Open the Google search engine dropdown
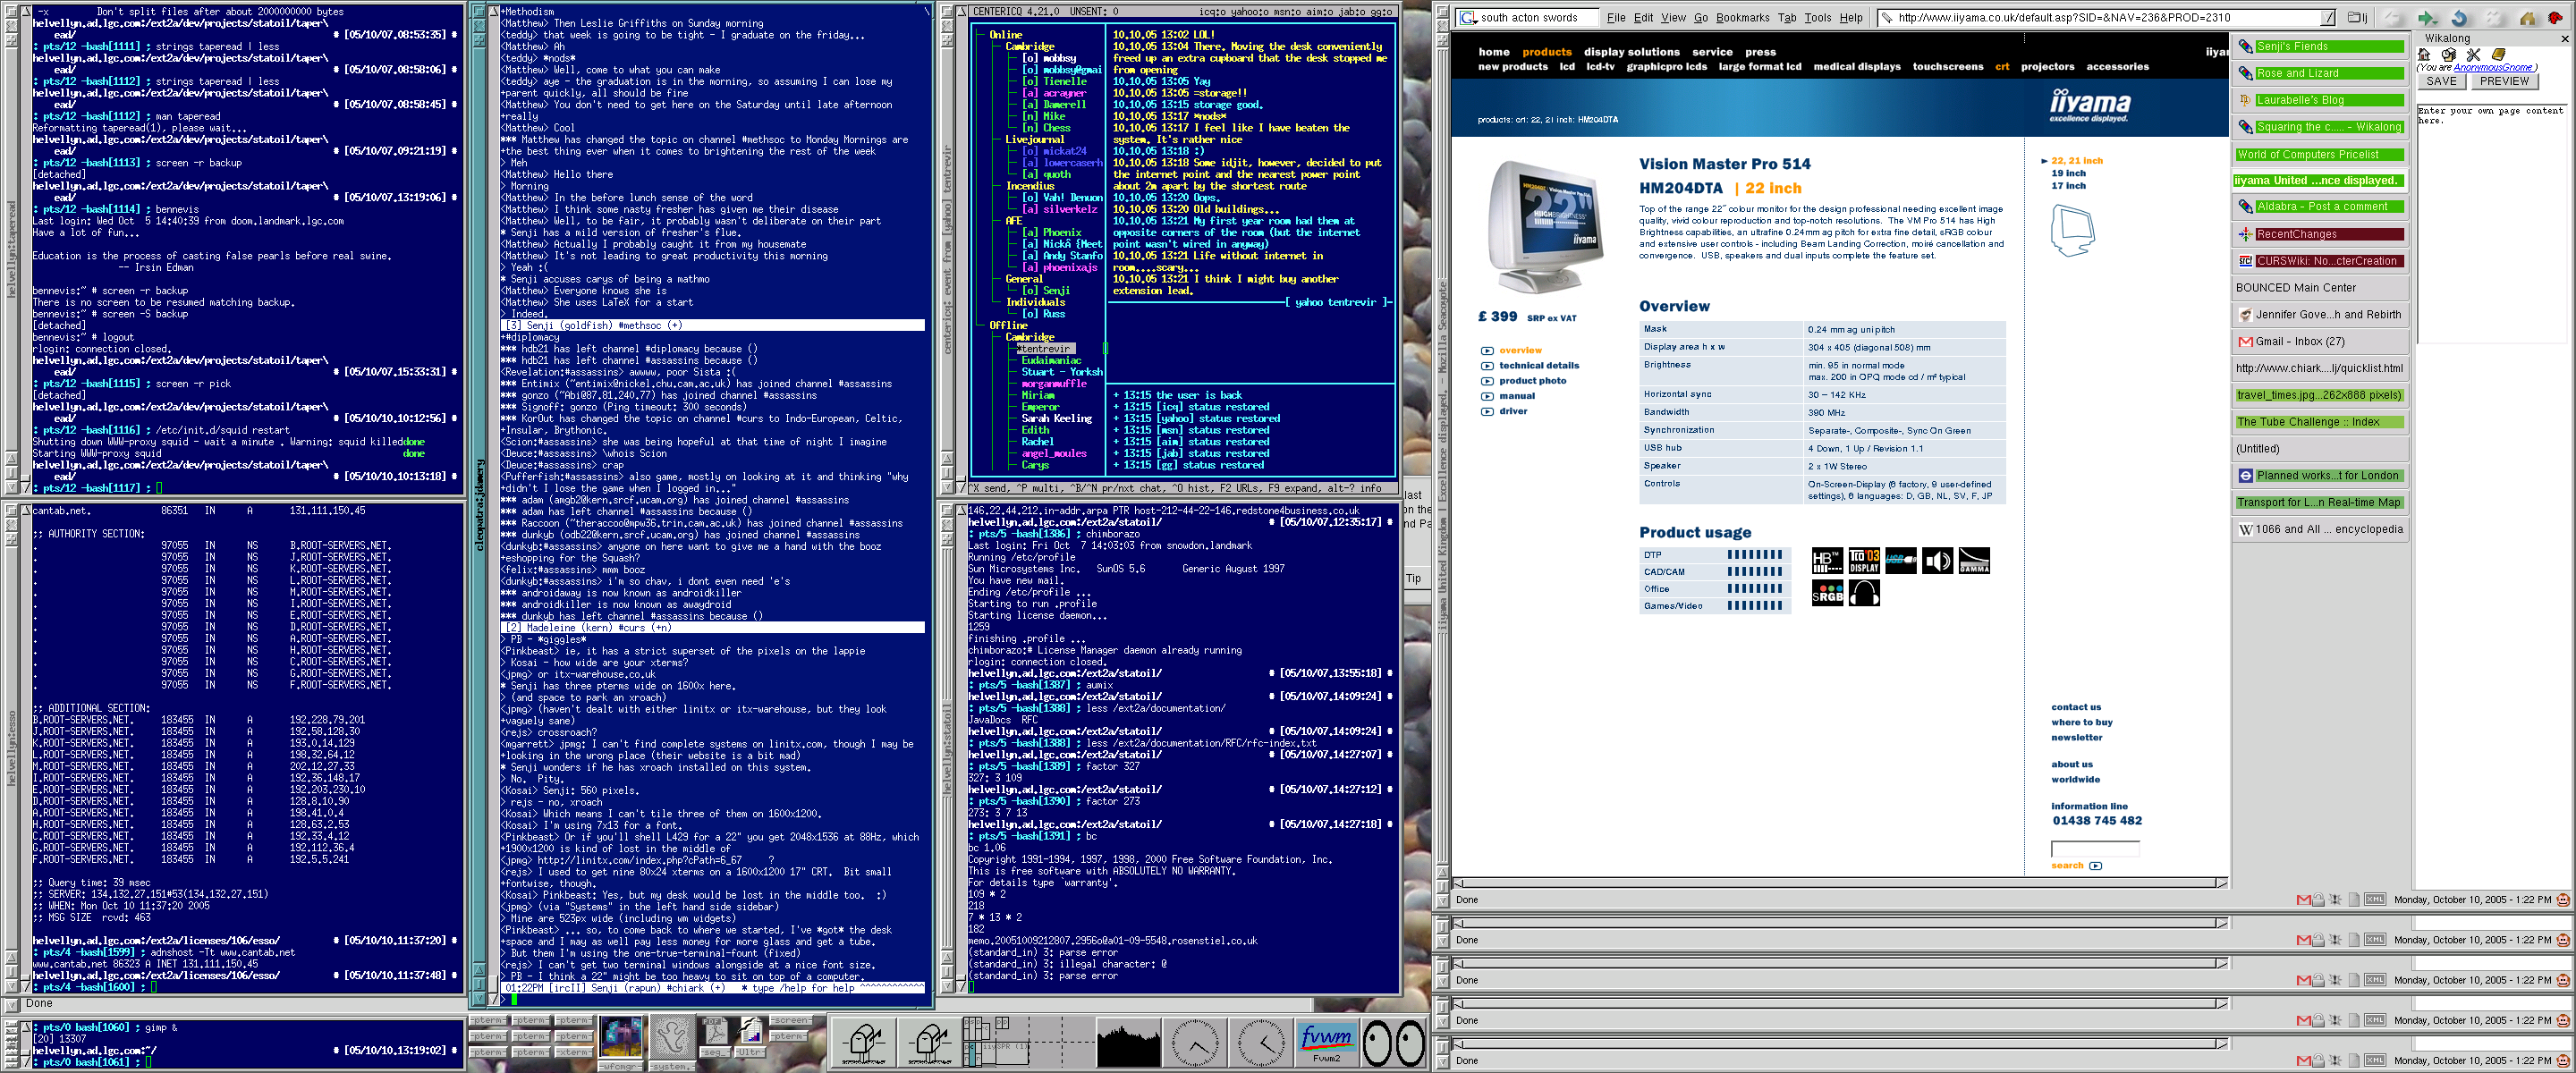 [x=1468, y=18]
